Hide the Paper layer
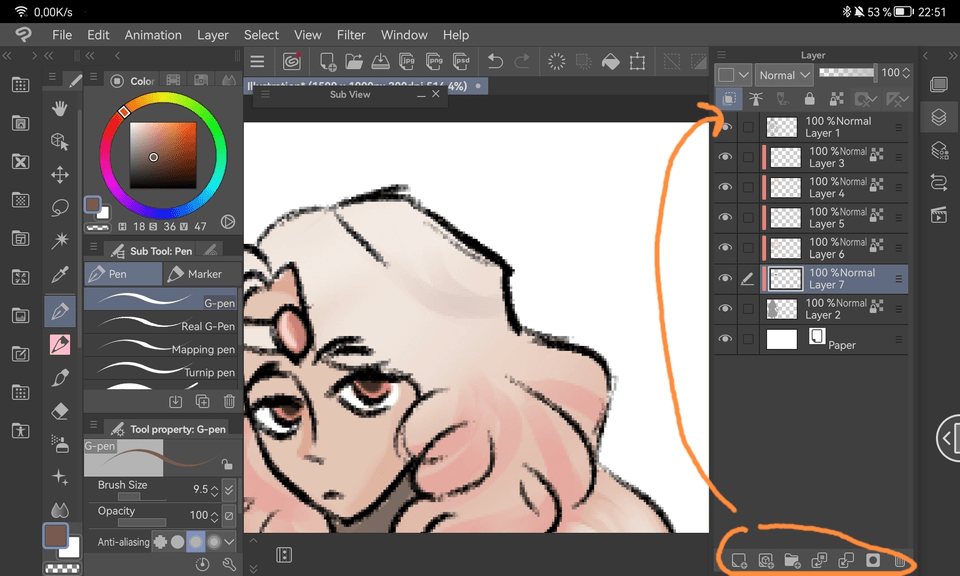The height and width of the screenshot is (576, 960). point(726,339)
